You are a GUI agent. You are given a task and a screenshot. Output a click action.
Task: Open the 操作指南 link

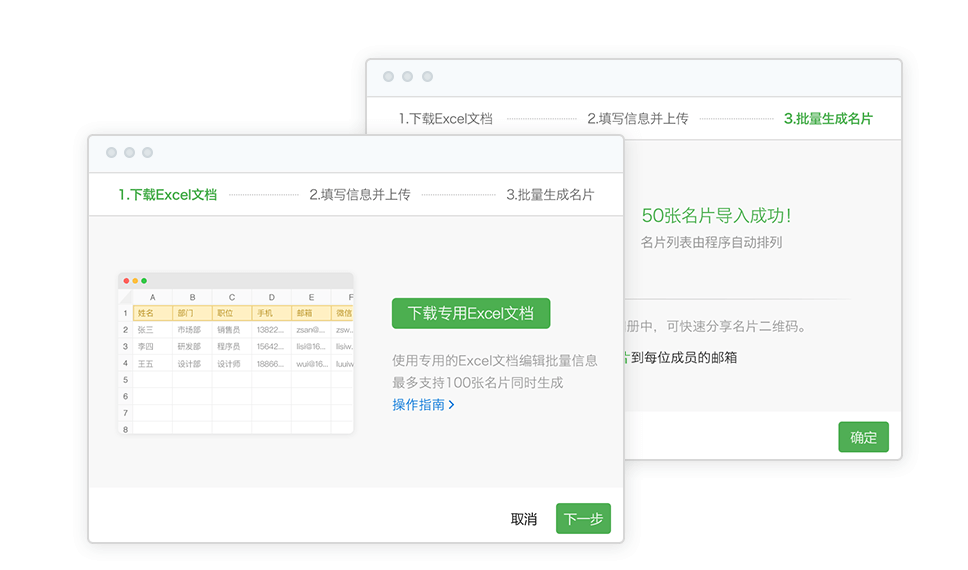tap(423, 404)
